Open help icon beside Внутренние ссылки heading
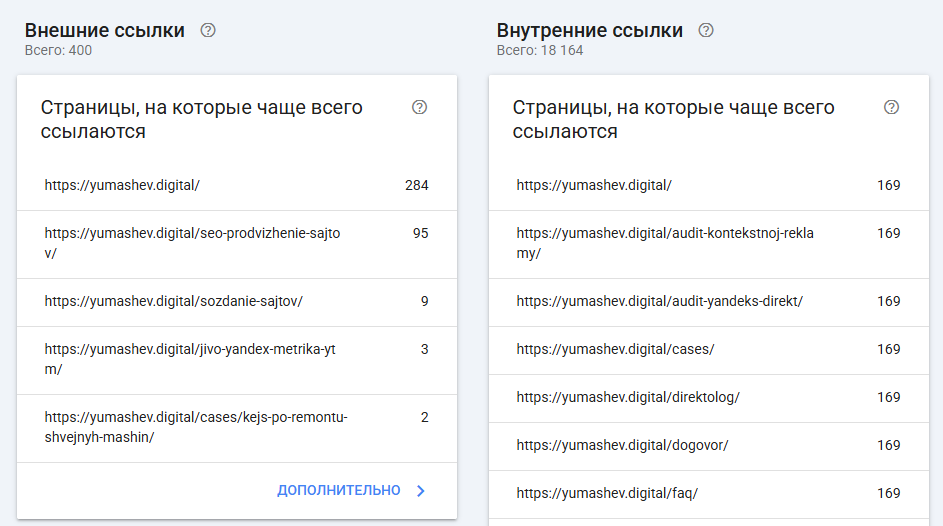The image size is (943, 526). coord(706,30)
